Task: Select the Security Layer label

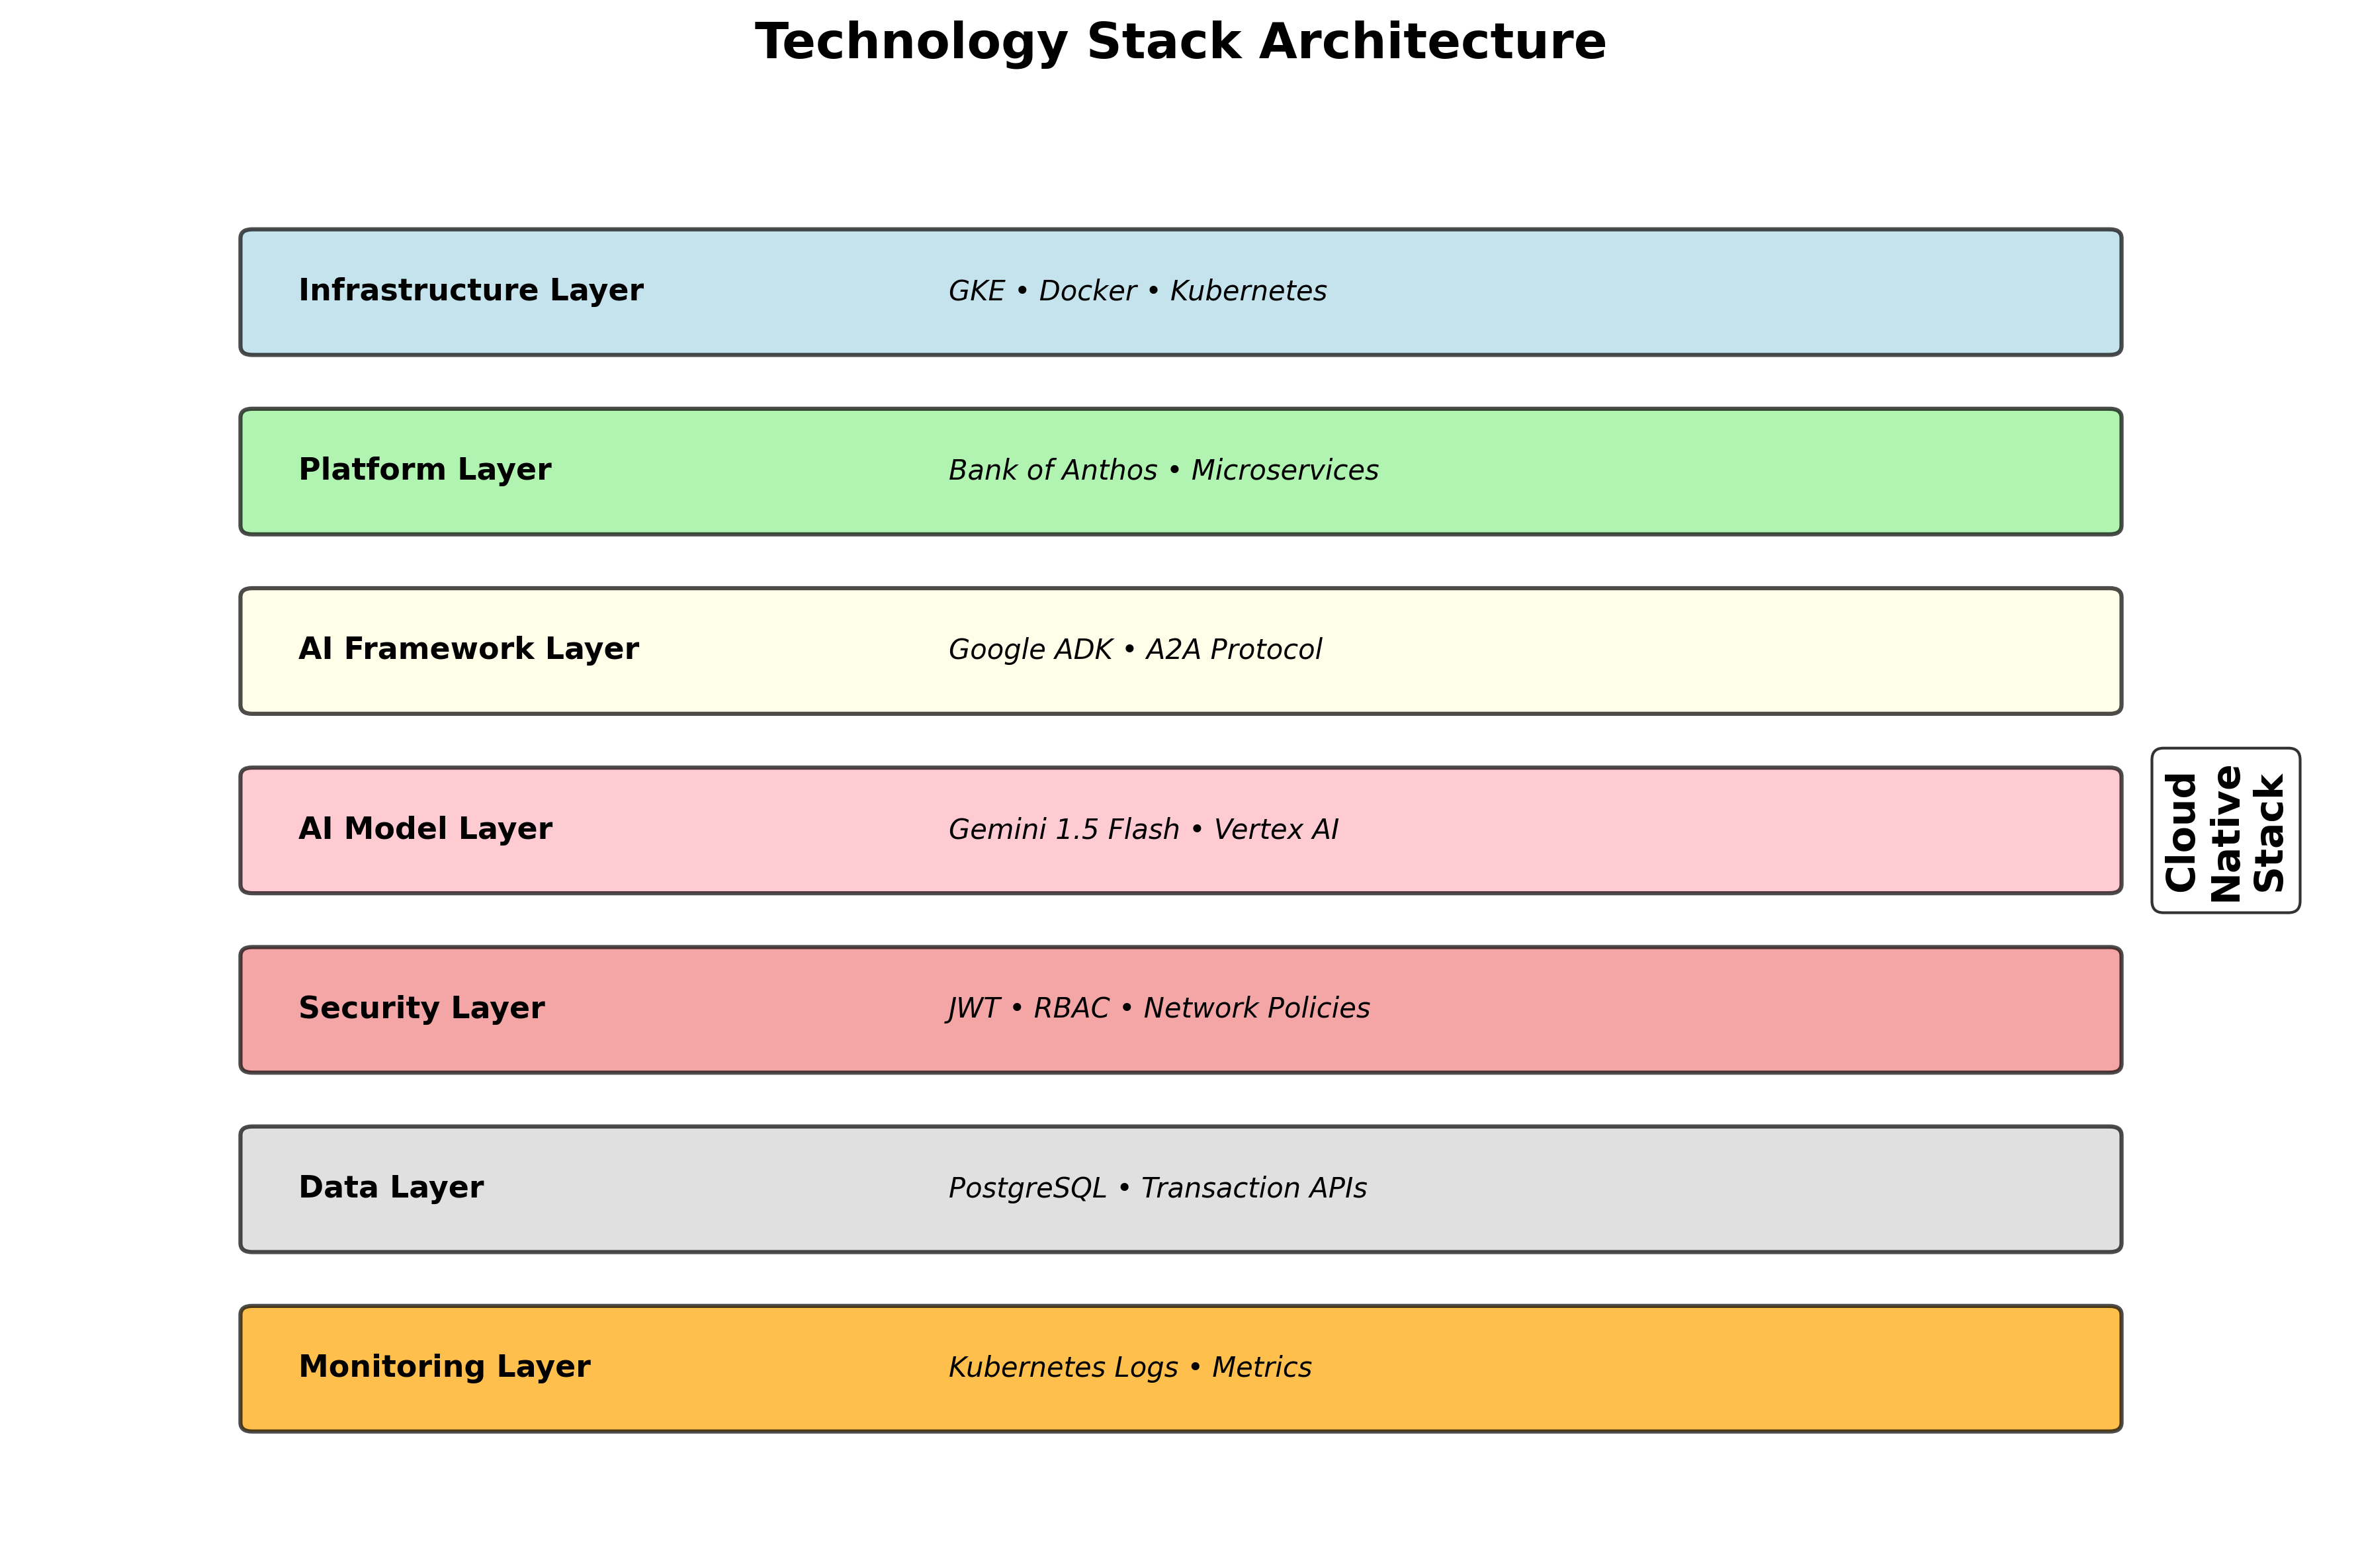Action: tap(421, 1008)
